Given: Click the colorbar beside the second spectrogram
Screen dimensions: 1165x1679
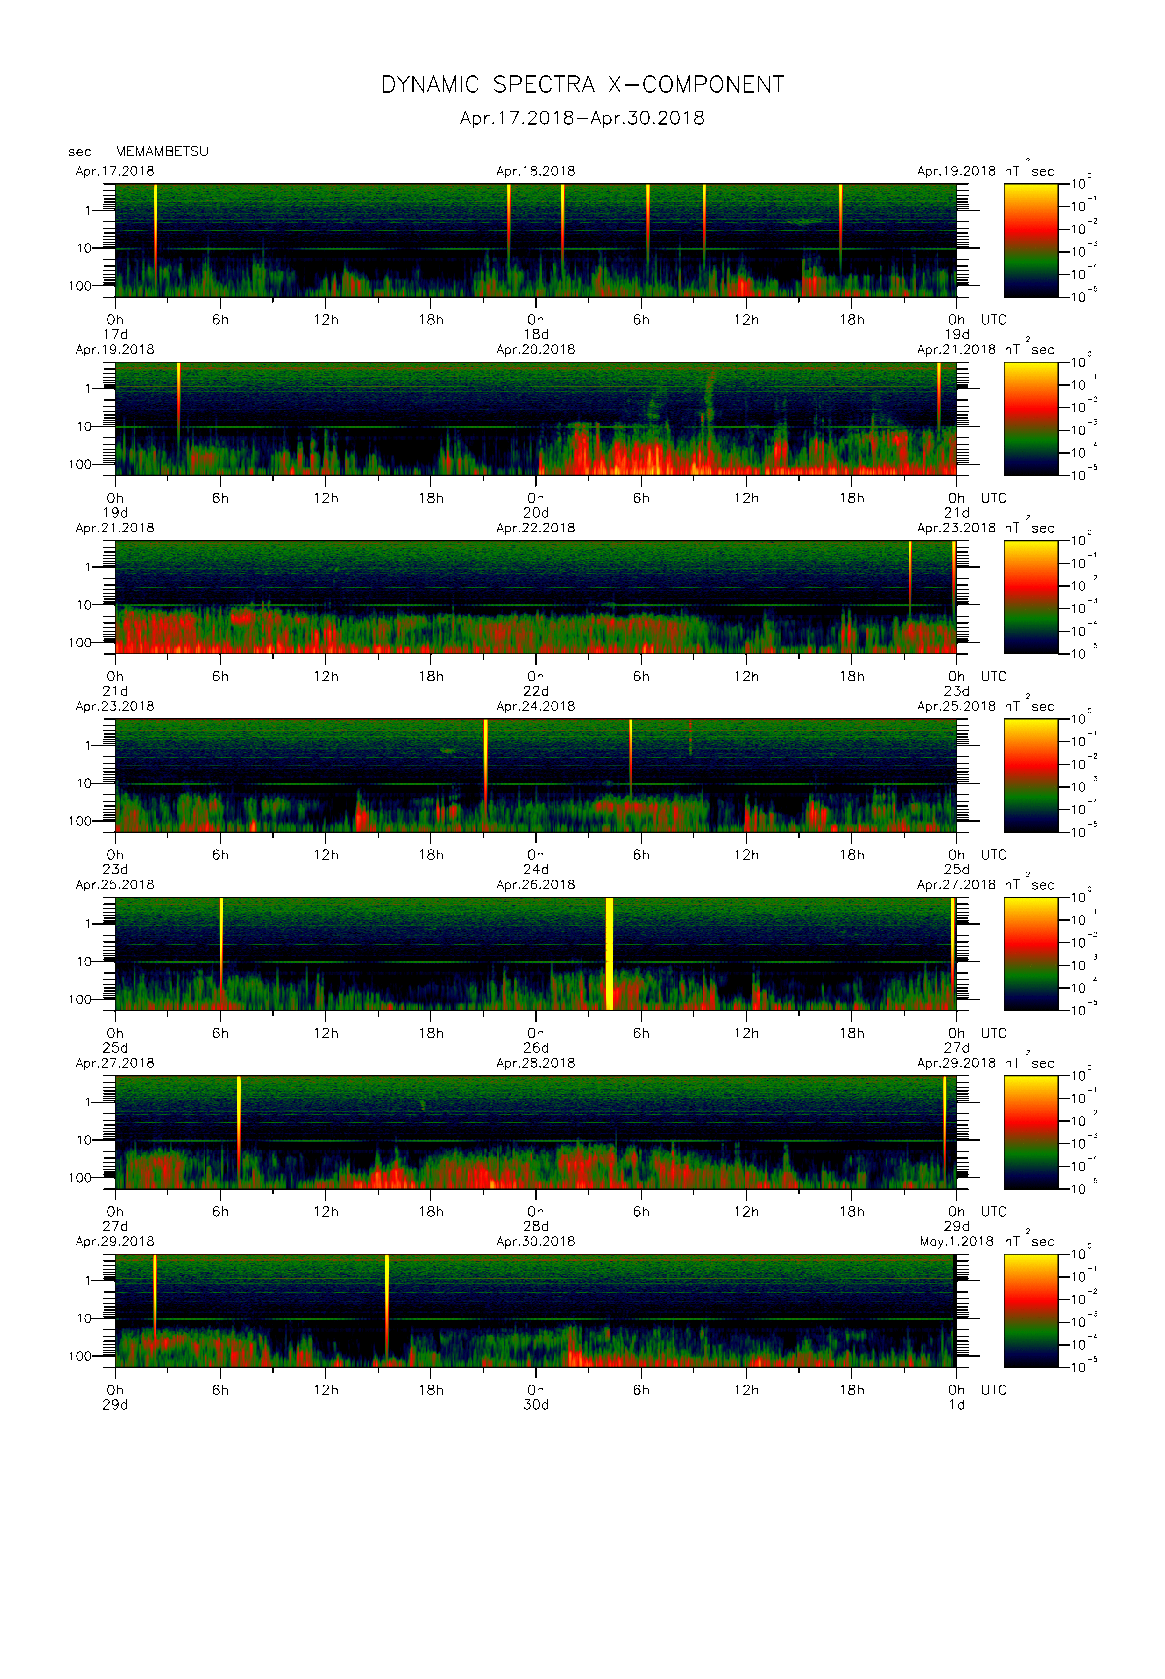Looking at the screenshot, I should pyautogui.click(x=1030, y=417).
